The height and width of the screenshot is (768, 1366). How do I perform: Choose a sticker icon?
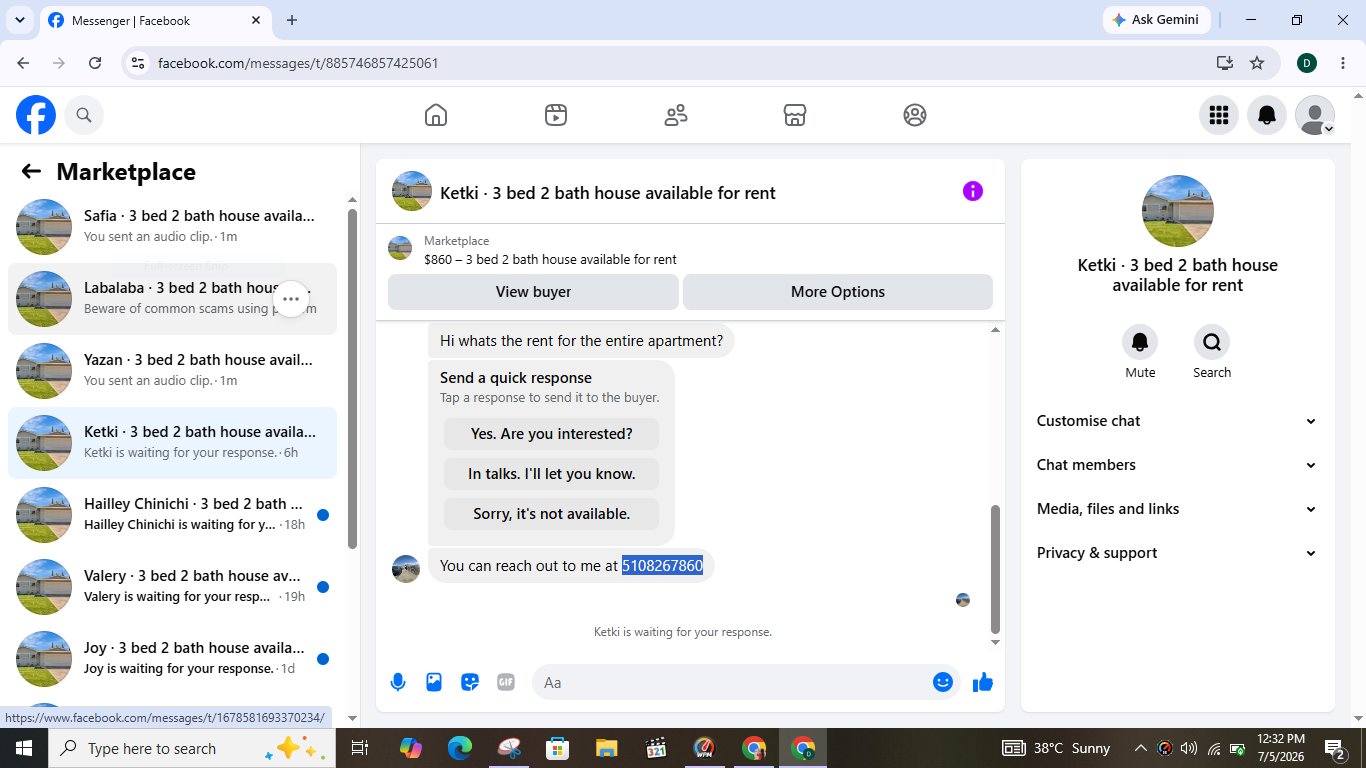(x=470, y=682)
